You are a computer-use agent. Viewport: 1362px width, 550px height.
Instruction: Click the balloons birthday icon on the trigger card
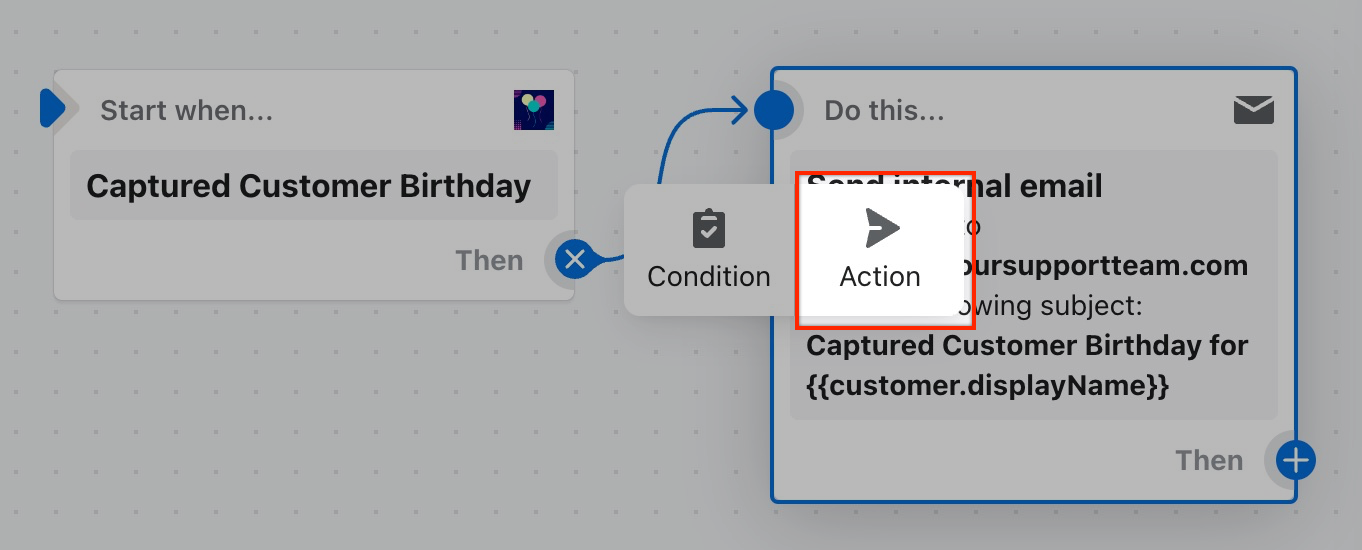coord(534,110)
